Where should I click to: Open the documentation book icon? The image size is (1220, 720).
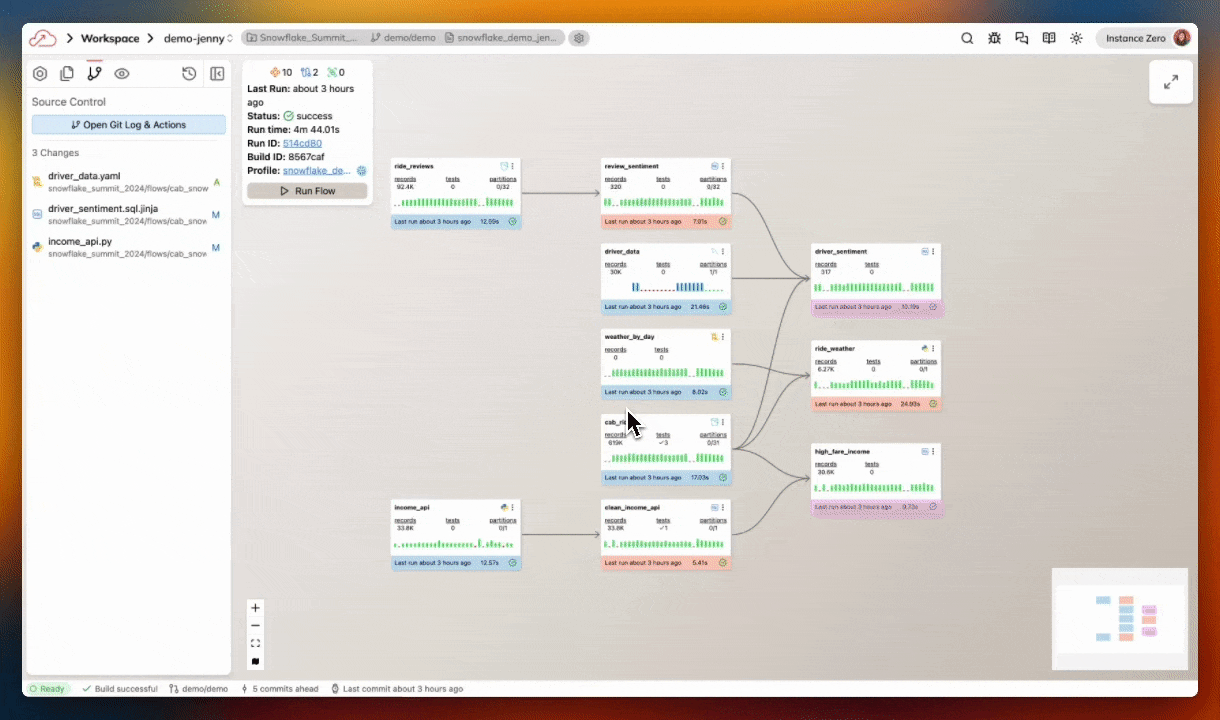[1048, 38]
